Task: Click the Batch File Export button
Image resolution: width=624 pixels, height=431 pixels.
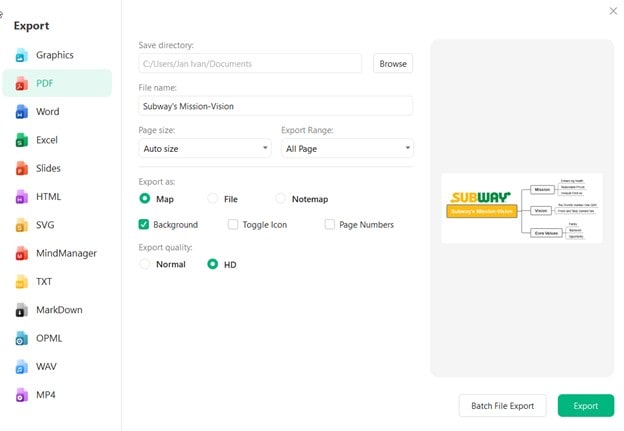Action: pos(503,406)
